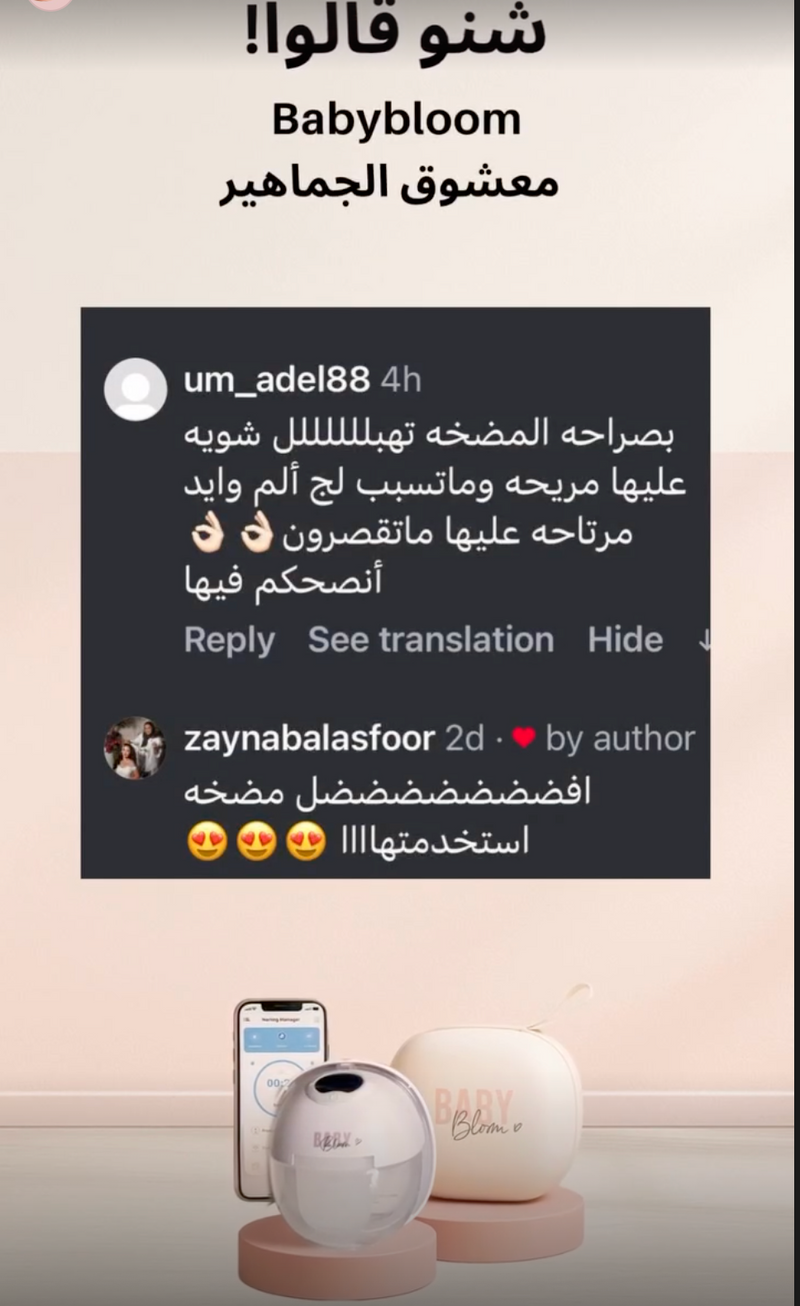Image resolution: width=800 pixels, height=1306 pixels.
Task: Select Hide on the first comment
Action: pos(625,640)
